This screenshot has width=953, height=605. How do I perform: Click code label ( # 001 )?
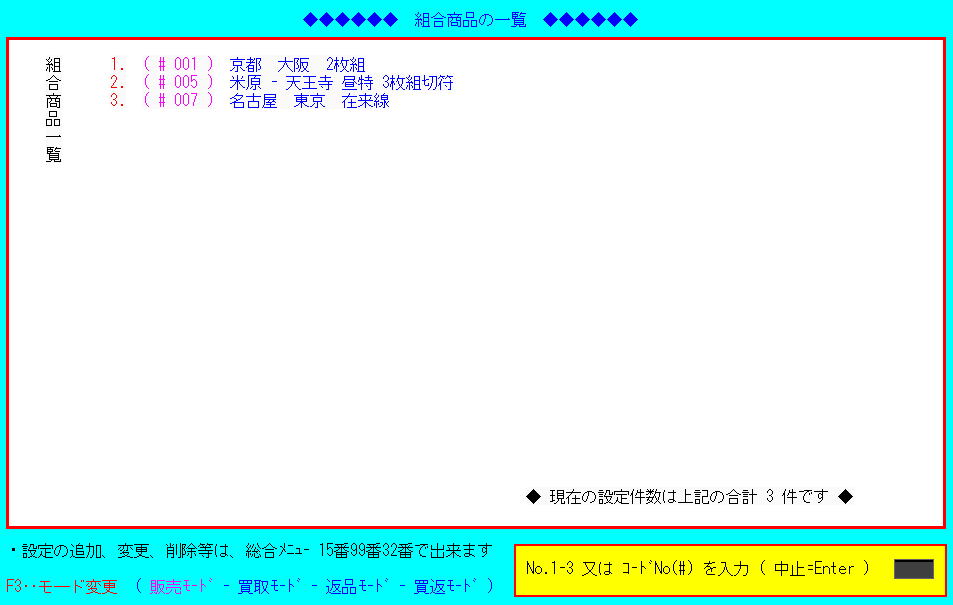pos(178,64)
